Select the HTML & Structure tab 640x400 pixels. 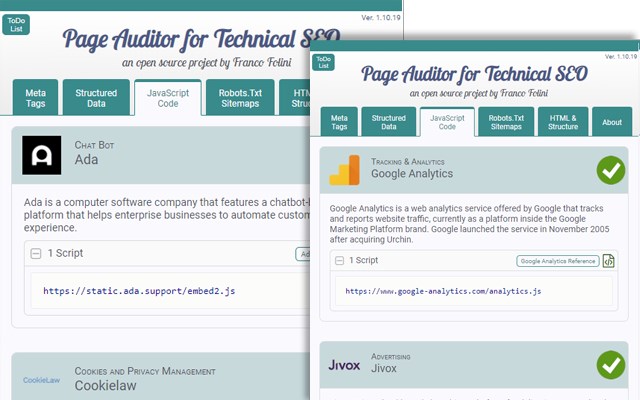(563, 122)
